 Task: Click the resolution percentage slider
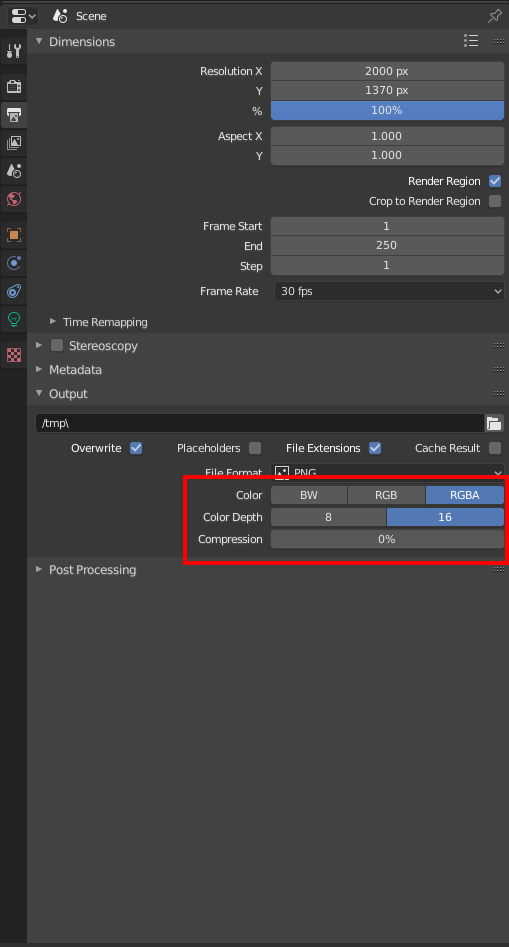(x=387, y=111)
